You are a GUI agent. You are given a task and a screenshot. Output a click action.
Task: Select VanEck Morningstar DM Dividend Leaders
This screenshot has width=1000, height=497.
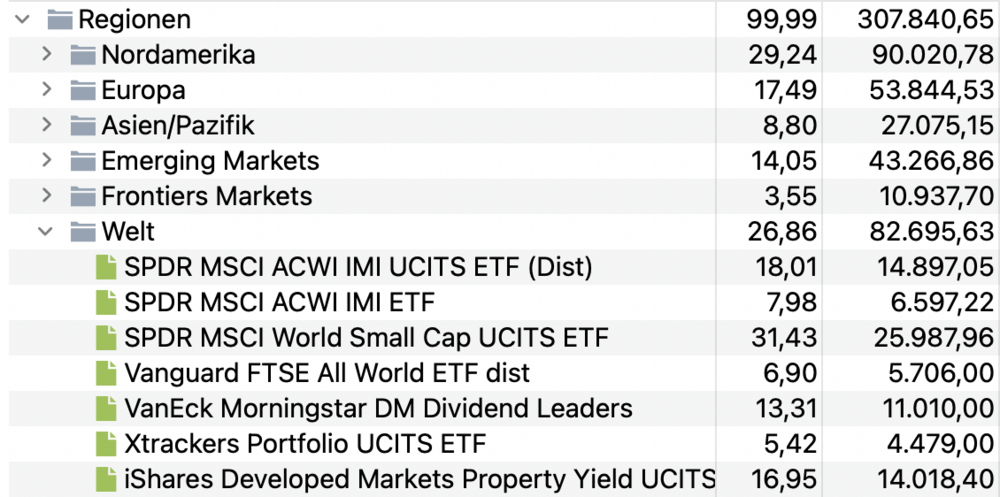click(378, 409)
